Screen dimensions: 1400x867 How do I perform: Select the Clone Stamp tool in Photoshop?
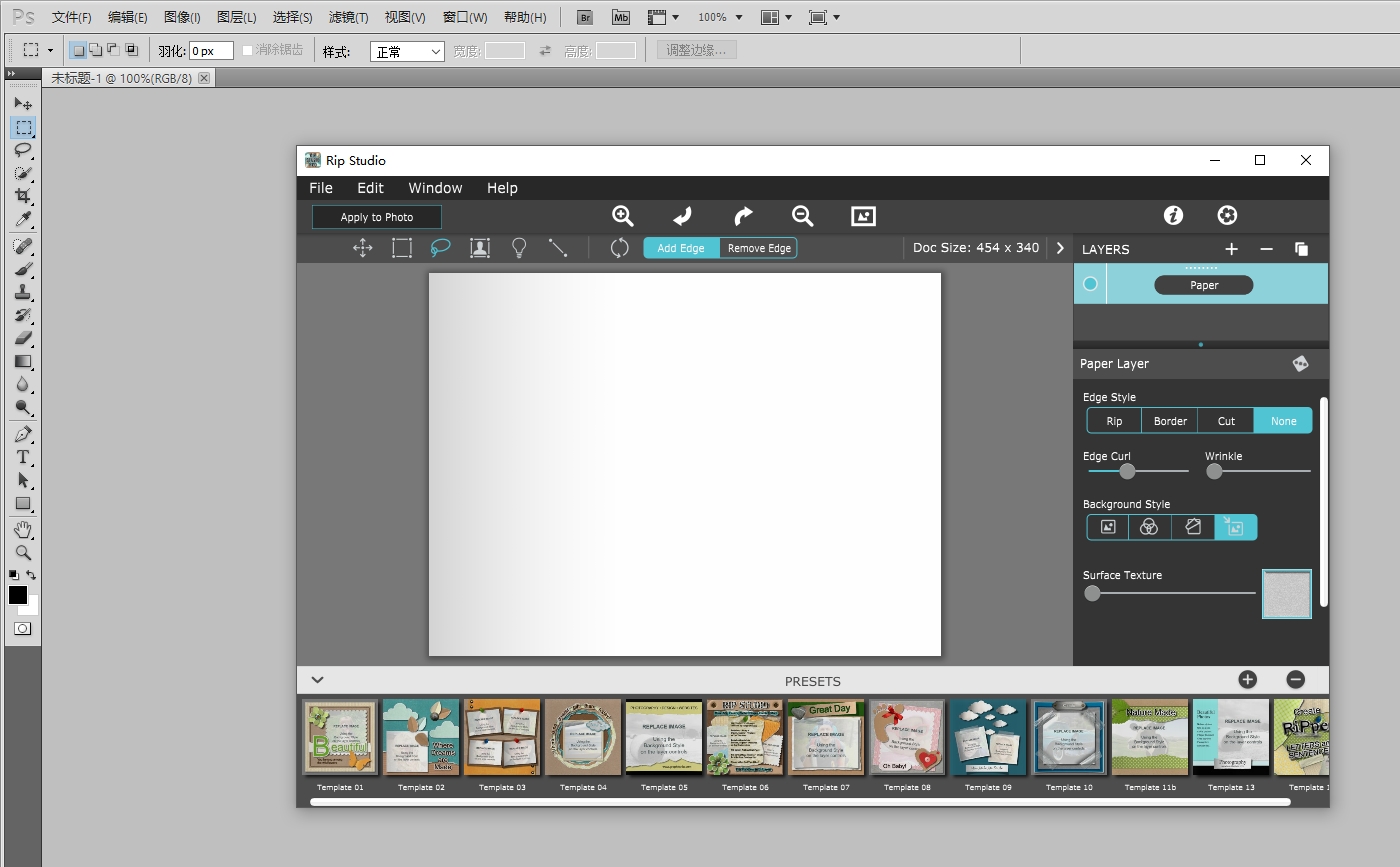click(x=23, y=292)
